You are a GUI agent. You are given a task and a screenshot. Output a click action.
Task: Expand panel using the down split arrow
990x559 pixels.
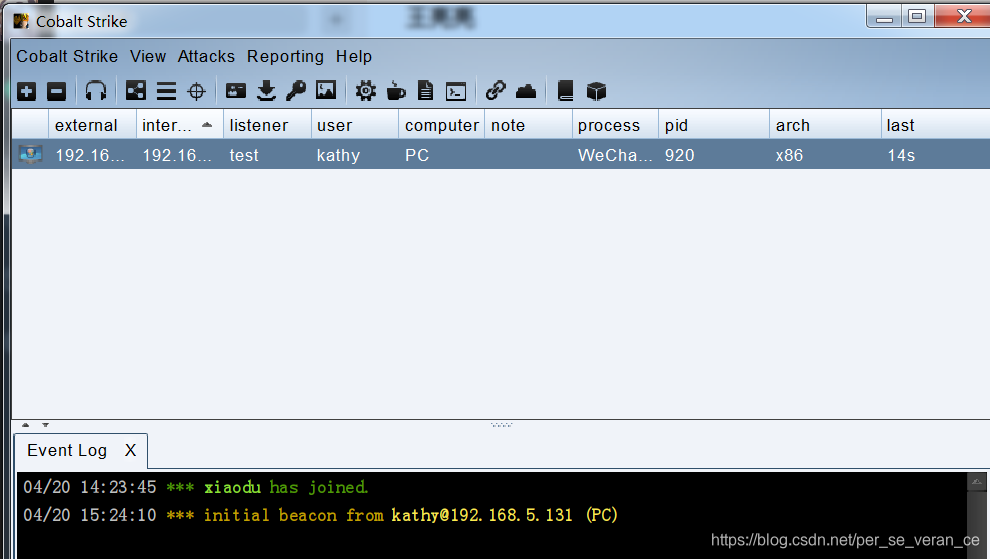[x=45, y=425]
